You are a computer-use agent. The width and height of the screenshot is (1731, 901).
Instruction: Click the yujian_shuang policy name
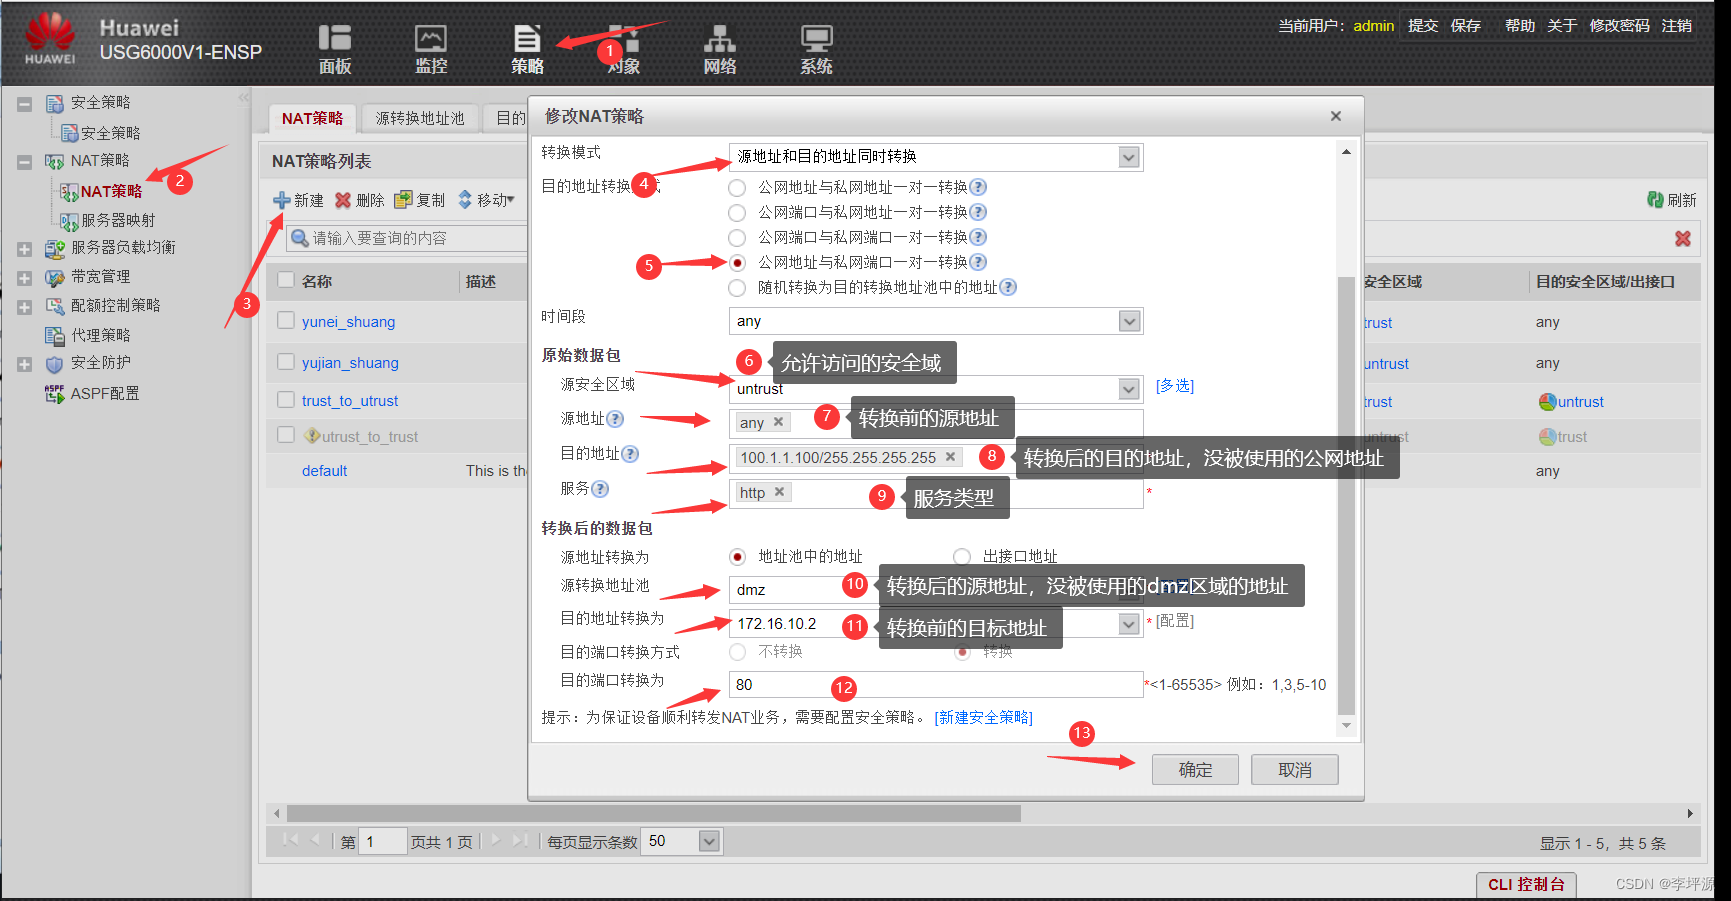point(350,363)
